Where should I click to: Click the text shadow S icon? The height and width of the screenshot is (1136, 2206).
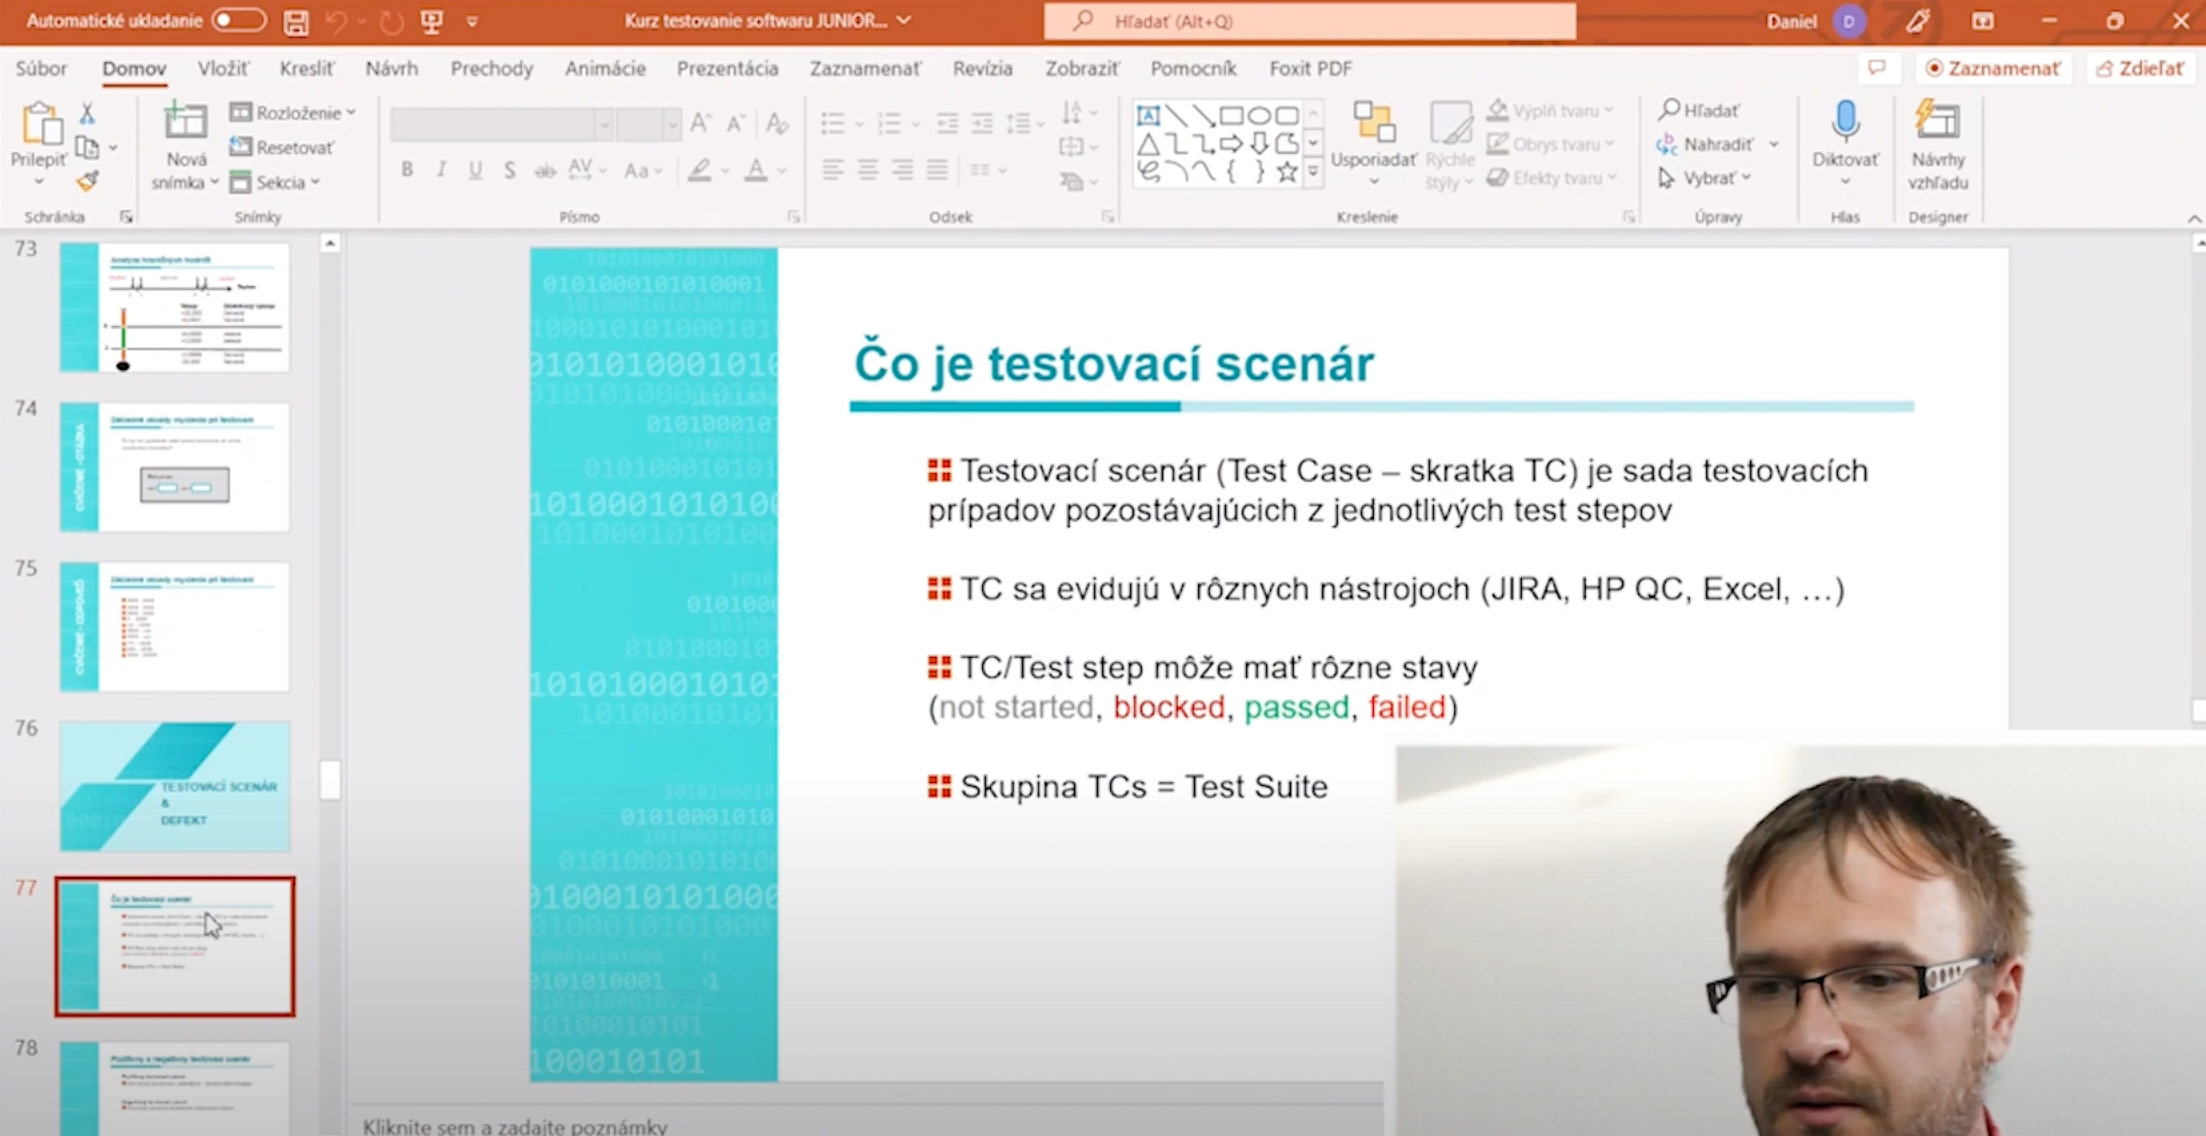pyautogui.click(x=509, y=170)
